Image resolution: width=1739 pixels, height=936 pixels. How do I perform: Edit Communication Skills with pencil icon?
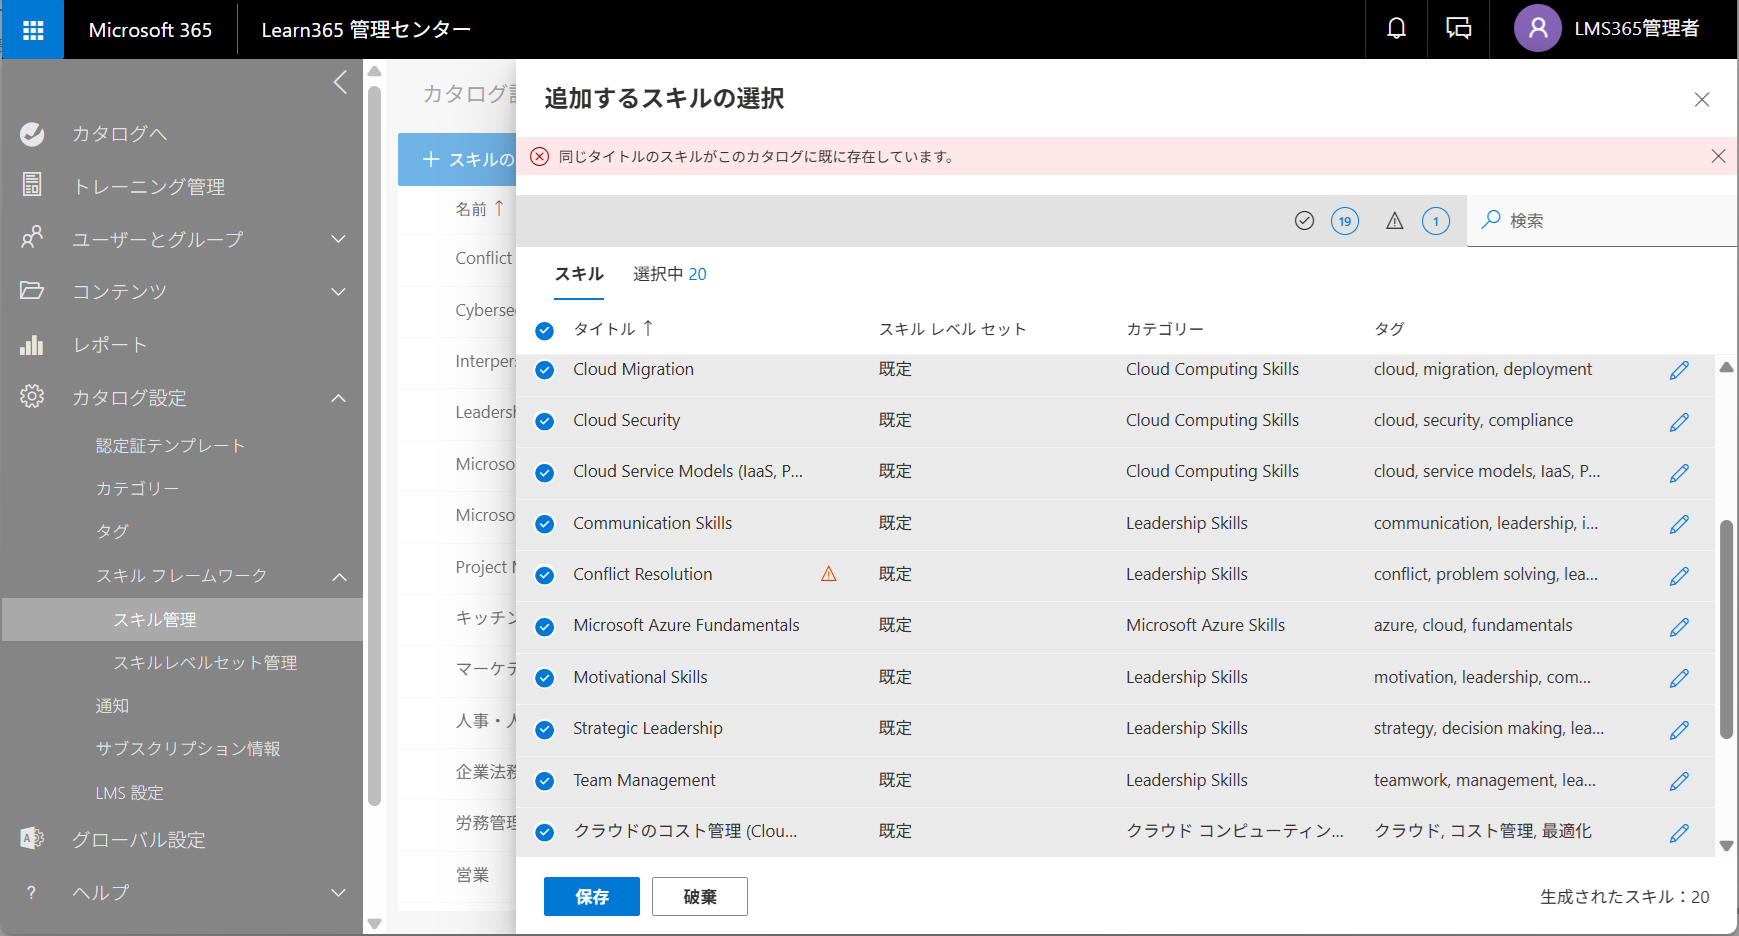coord(1679,524)
